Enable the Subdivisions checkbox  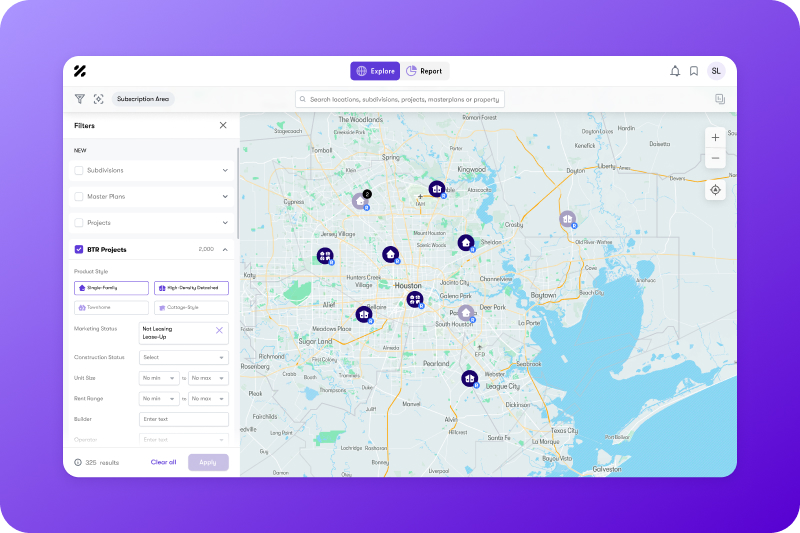79,170
